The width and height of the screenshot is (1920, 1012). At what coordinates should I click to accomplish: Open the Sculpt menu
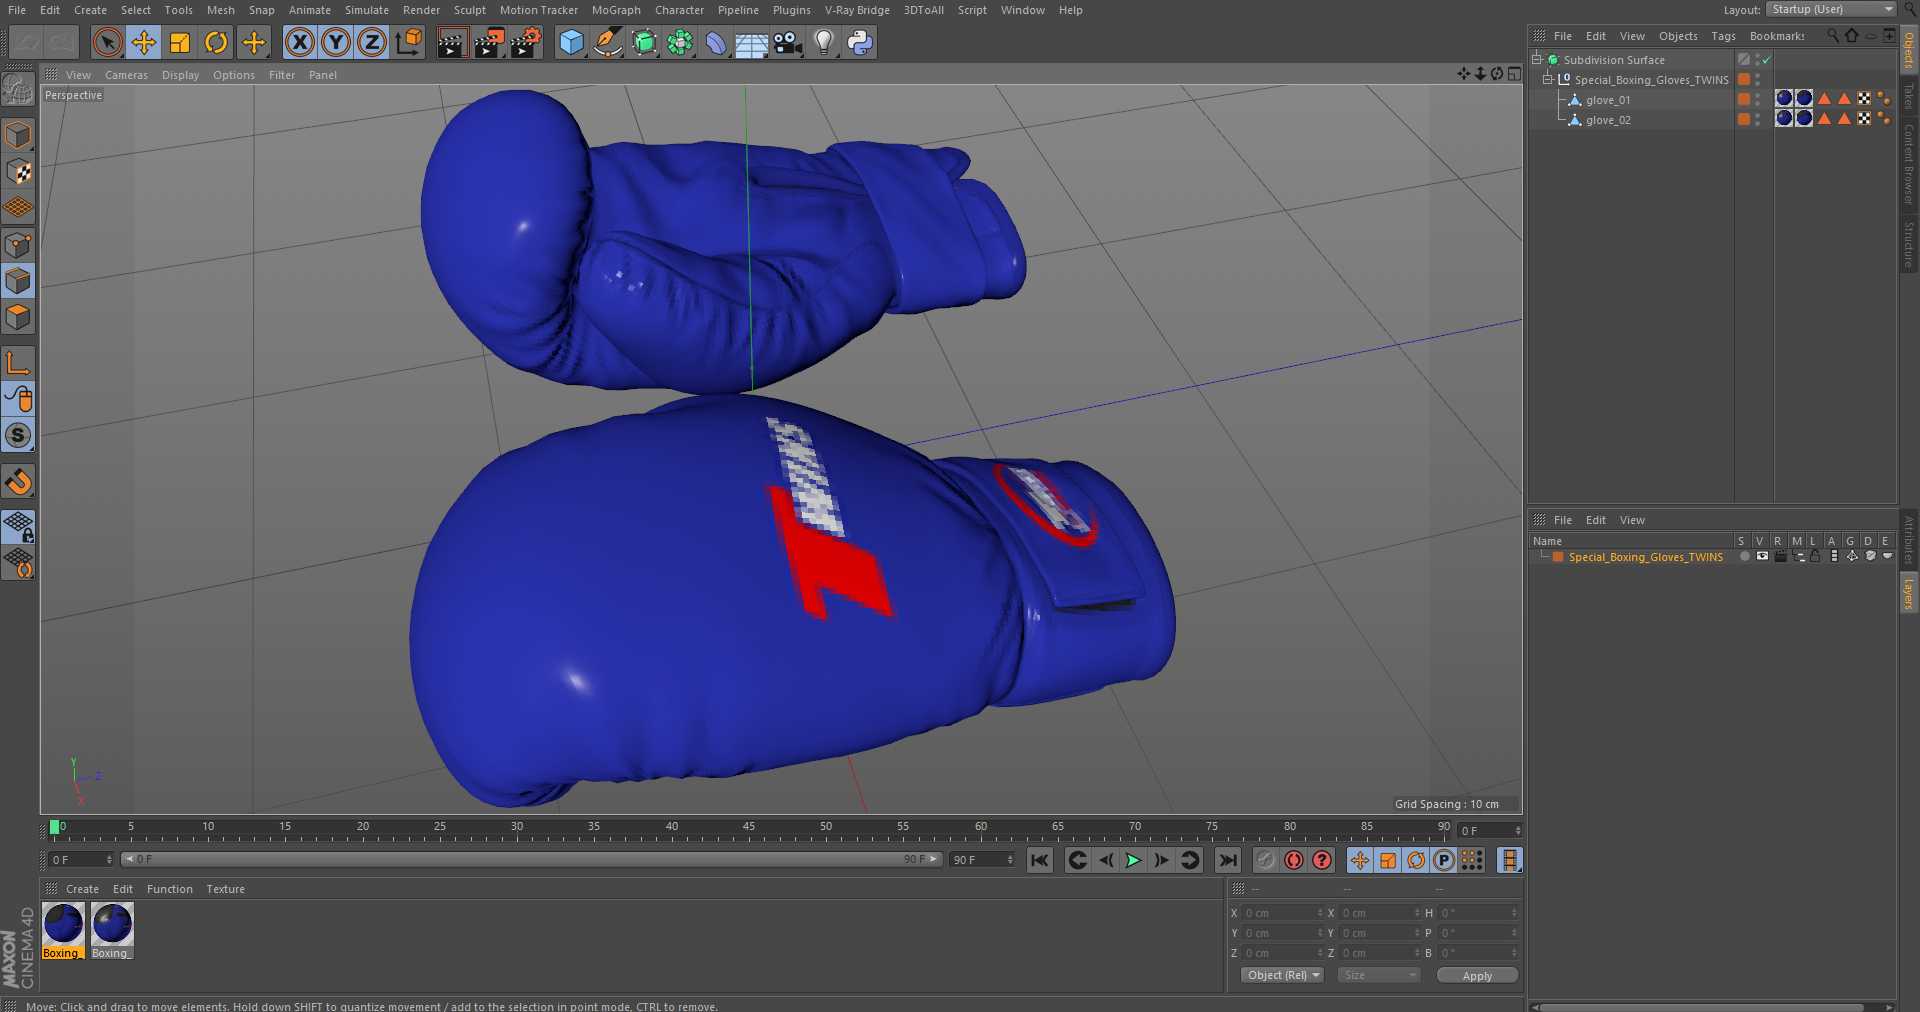tap(469, 10)
